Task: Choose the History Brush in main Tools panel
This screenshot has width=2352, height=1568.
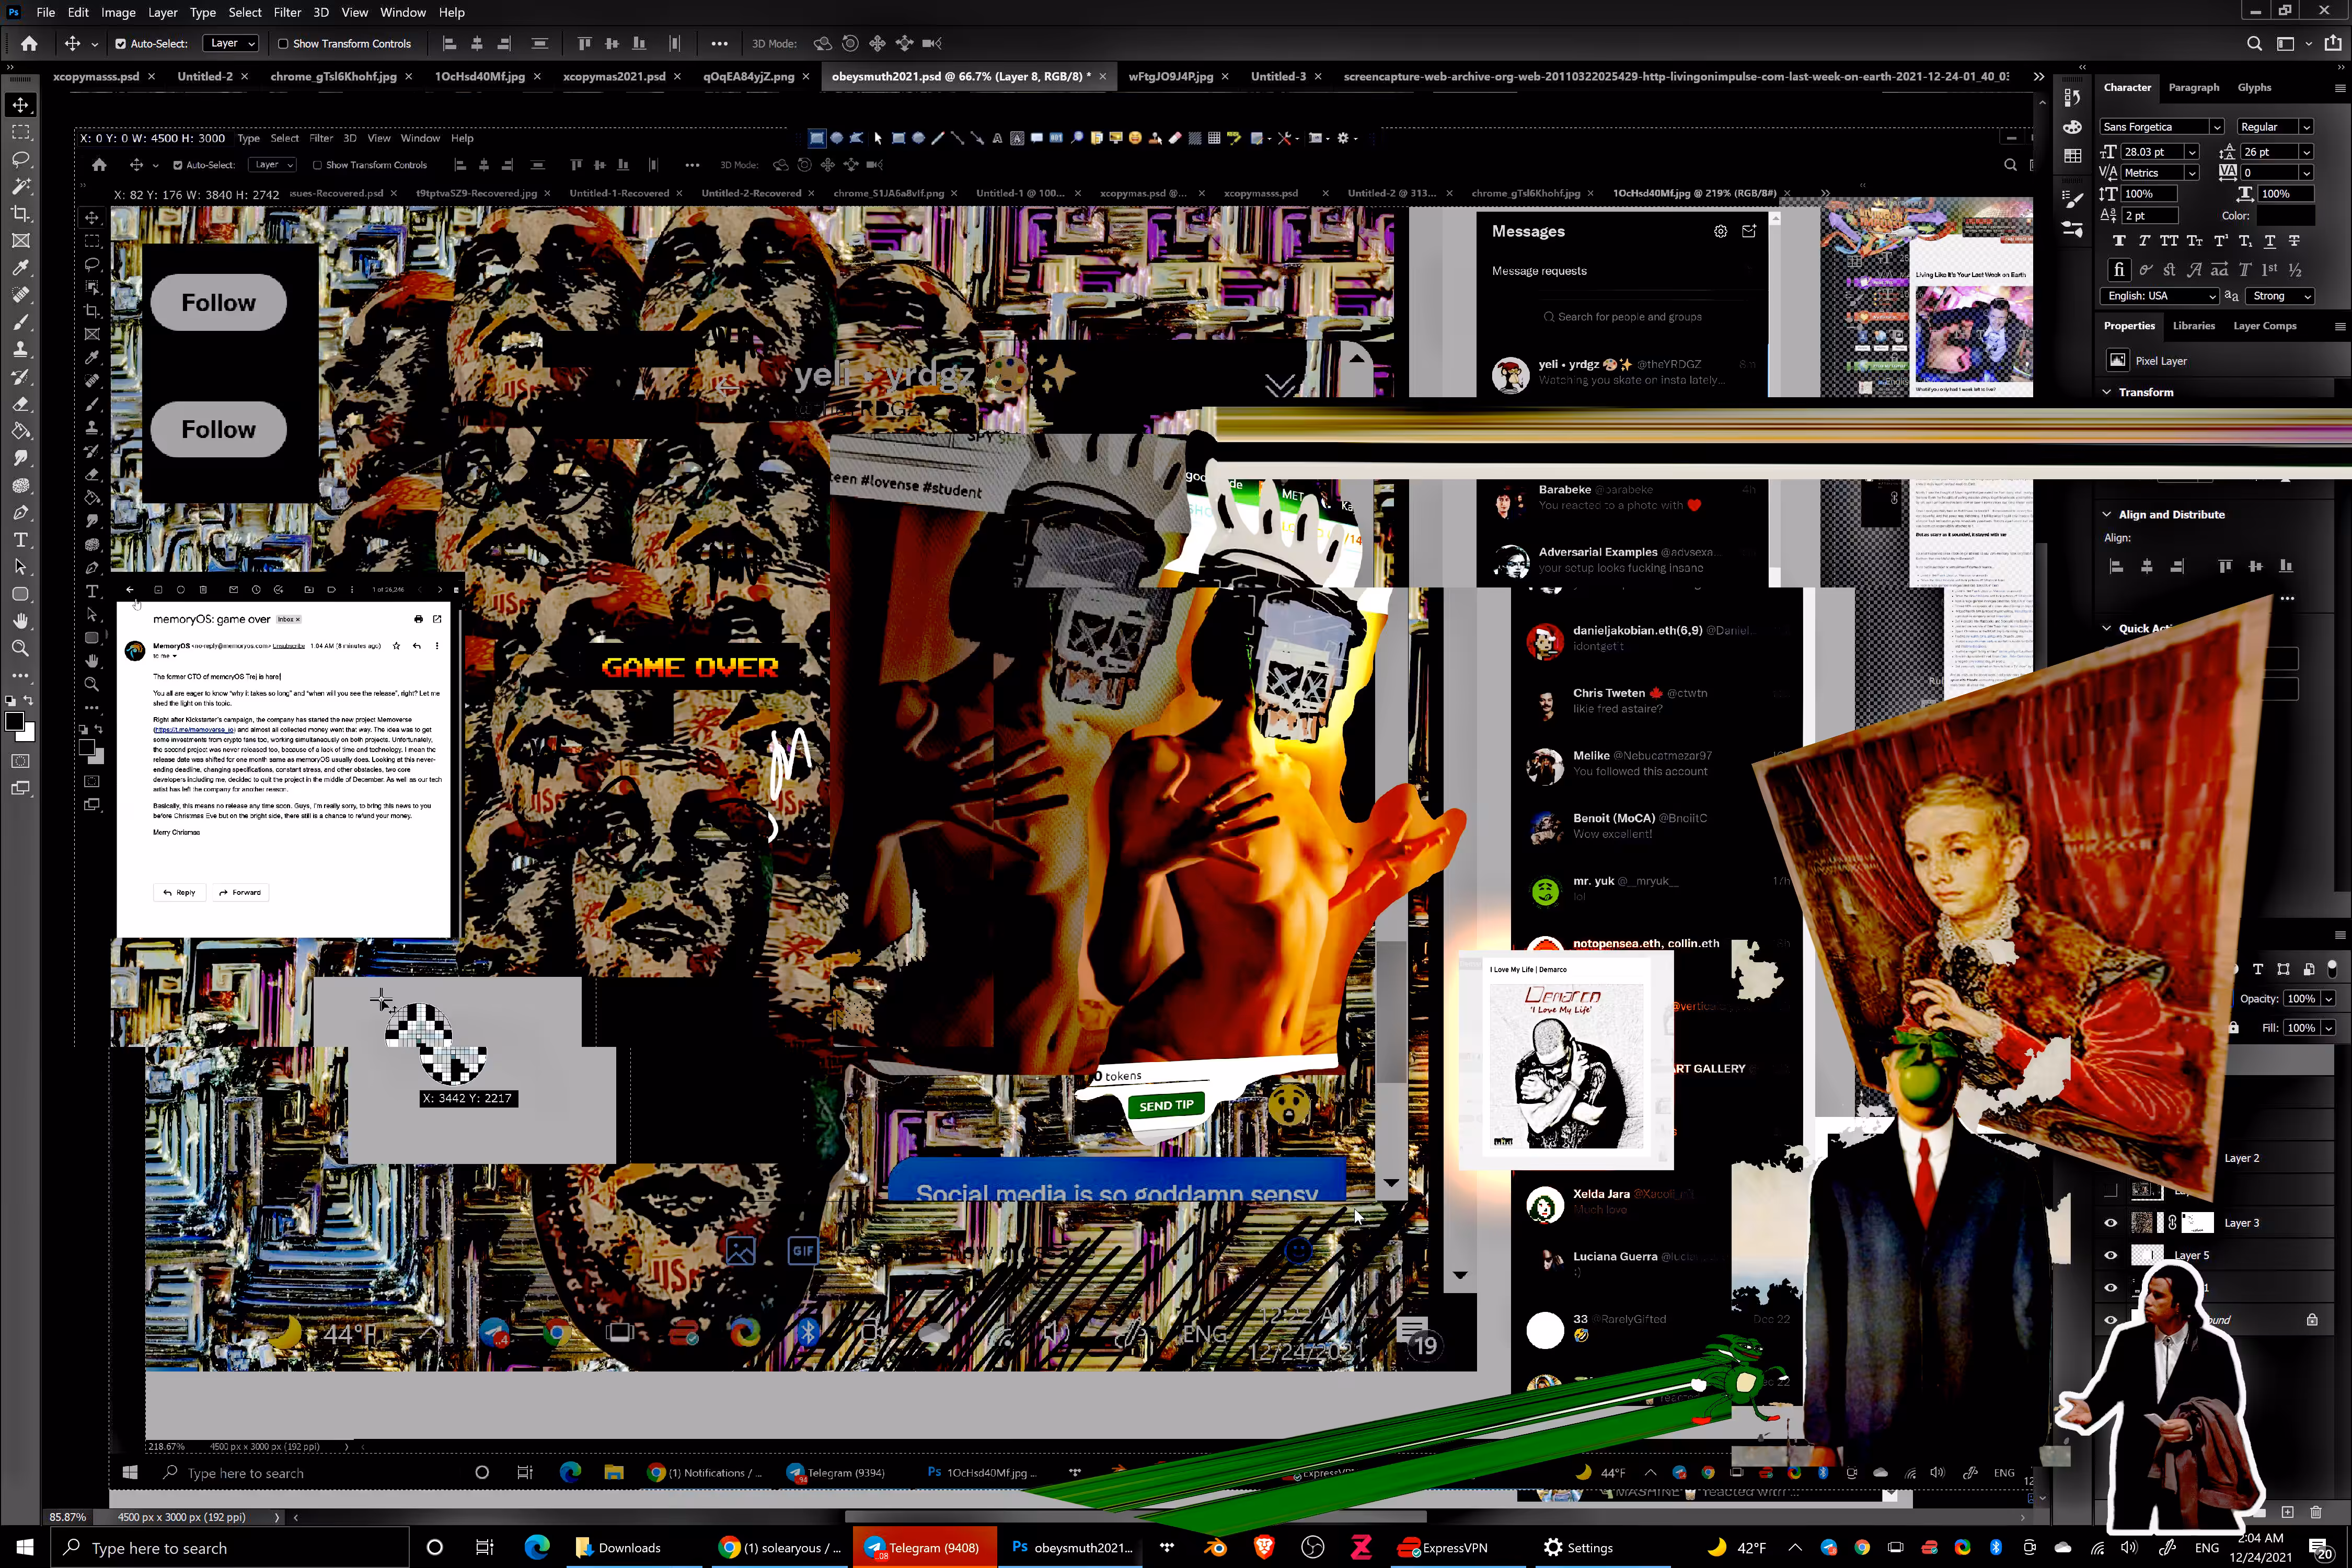Action: pos(20,377)
